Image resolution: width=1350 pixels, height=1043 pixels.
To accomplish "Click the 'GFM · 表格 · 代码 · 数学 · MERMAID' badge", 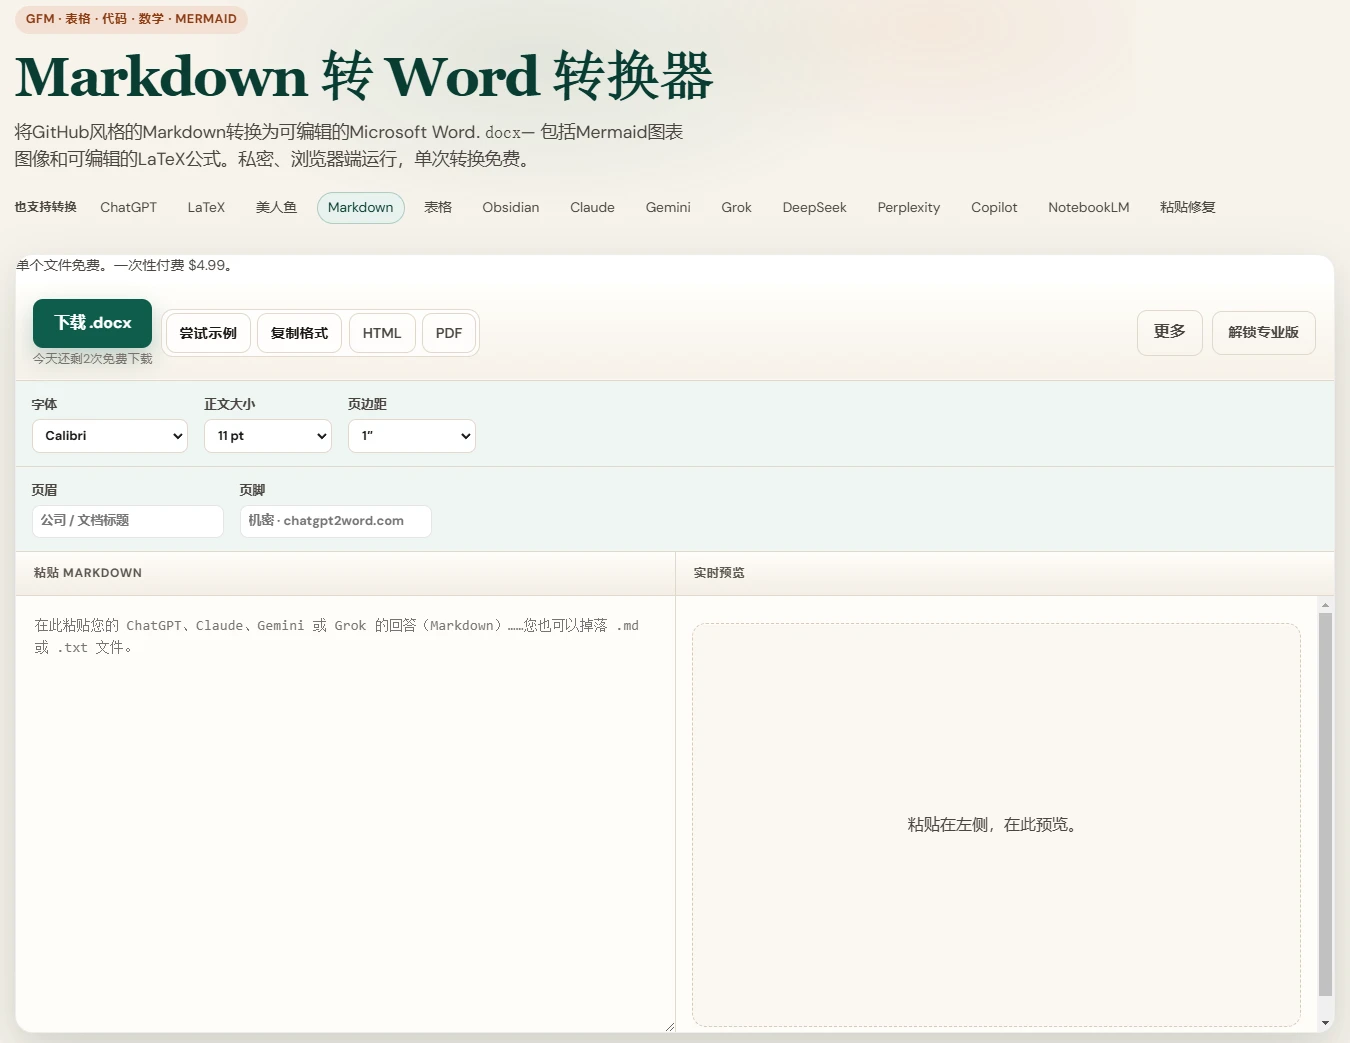I will coord(131,19).
